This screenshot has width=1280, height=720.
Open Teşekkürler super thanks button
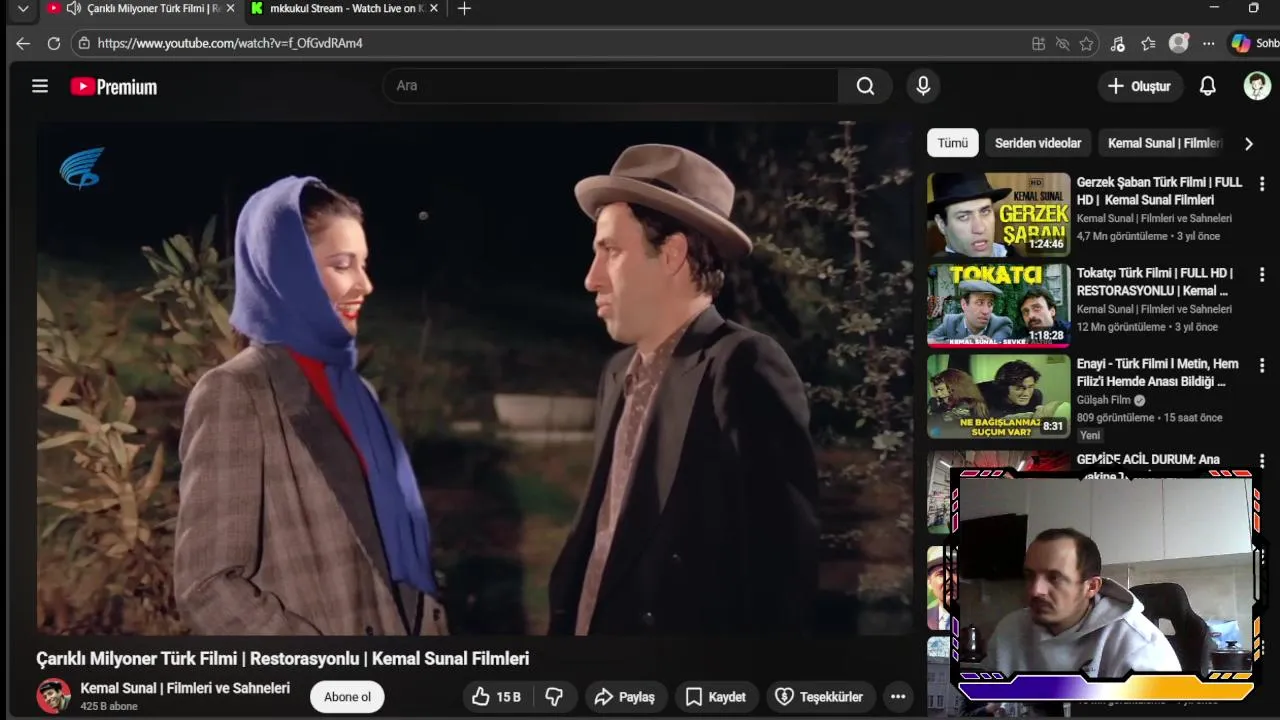click(820, 697)
